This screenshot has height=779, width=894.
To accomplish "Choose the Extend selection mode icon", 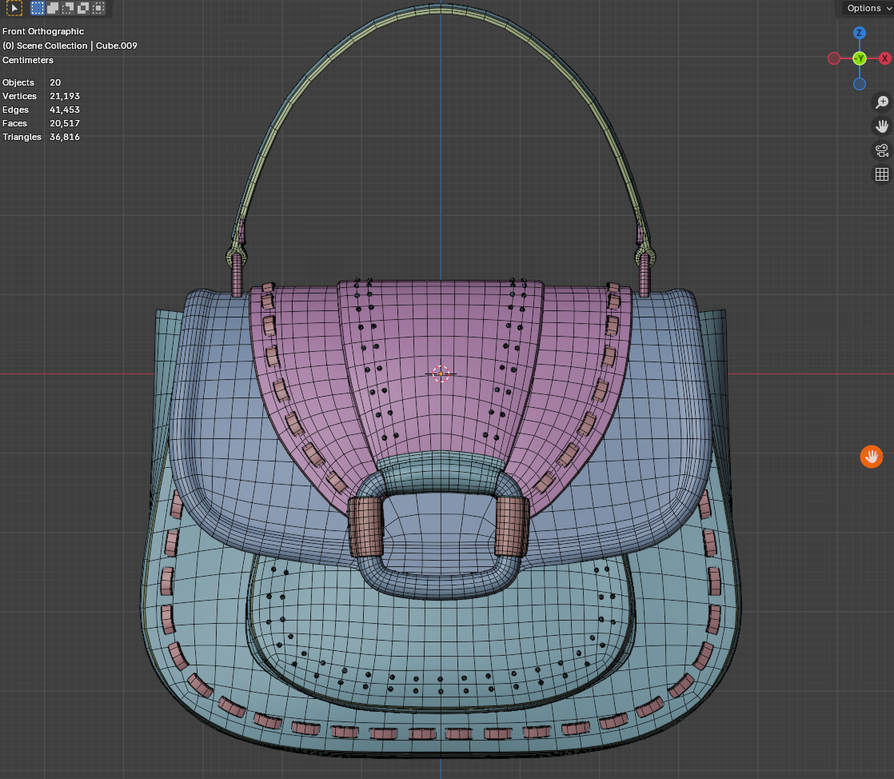I will (53, 8).
